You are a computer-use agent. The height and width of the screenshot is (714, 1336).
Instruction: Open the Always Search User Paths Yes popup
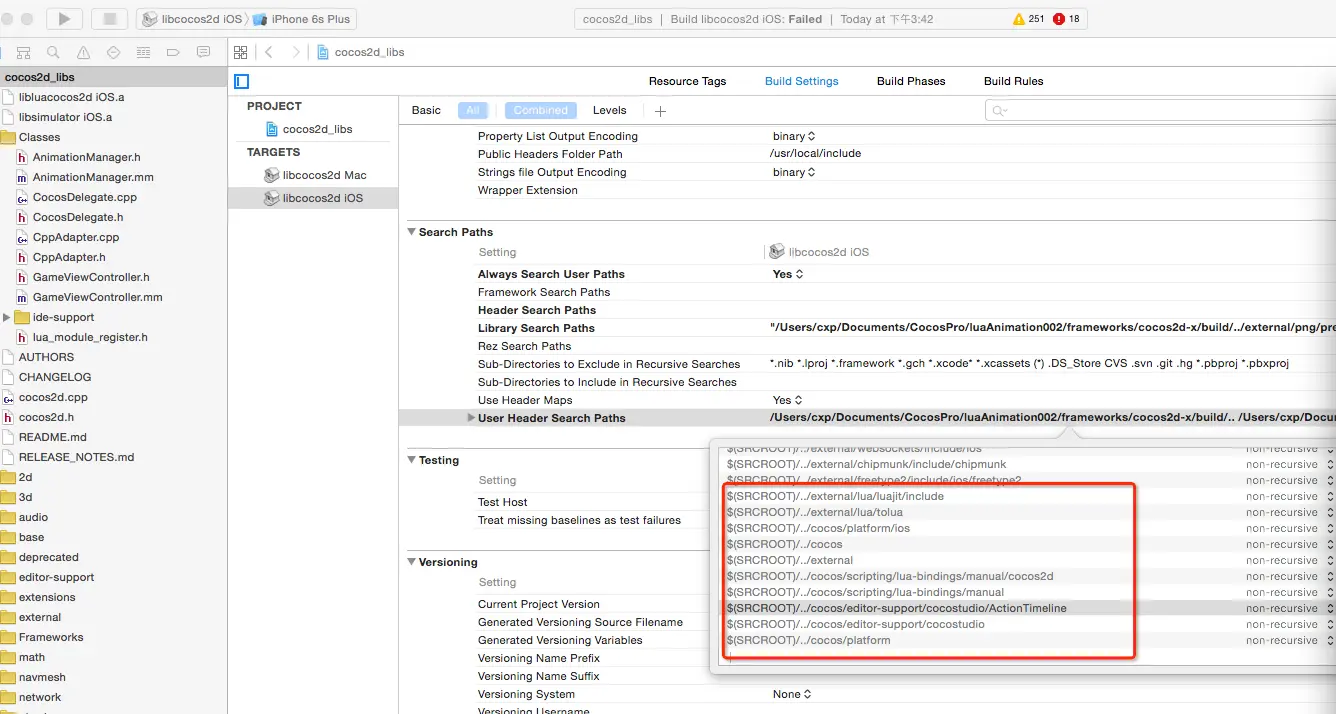(x=788, y=274)
